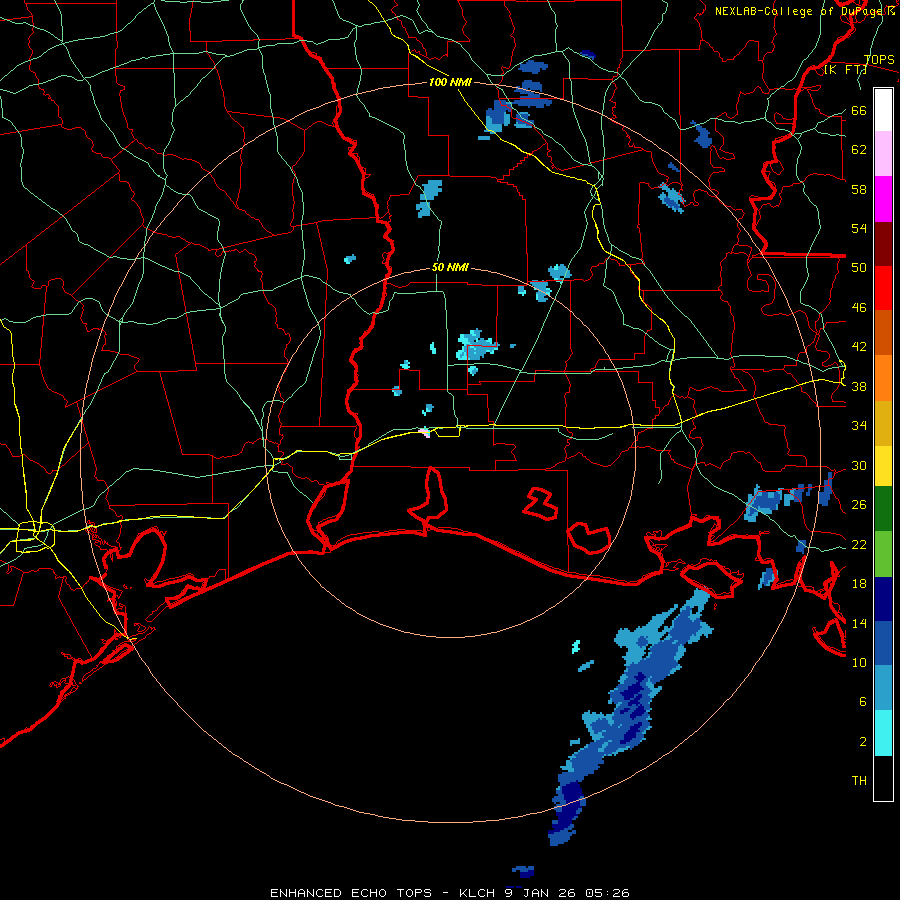
Task: Click the '58' legend value
Action: 859,189
